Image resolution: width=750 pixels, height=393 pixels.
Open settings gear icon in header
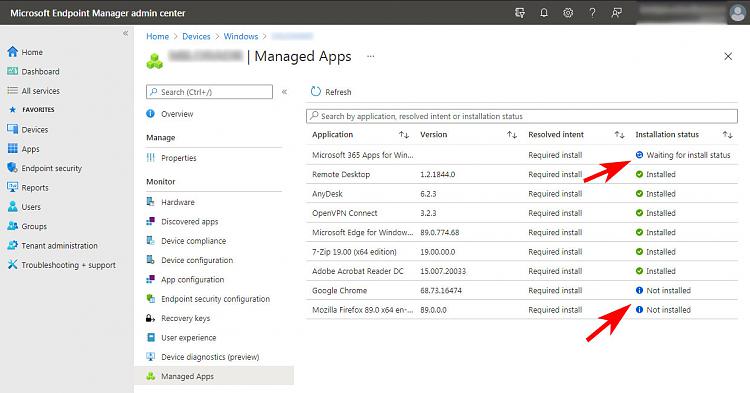(x=568, y=13)
